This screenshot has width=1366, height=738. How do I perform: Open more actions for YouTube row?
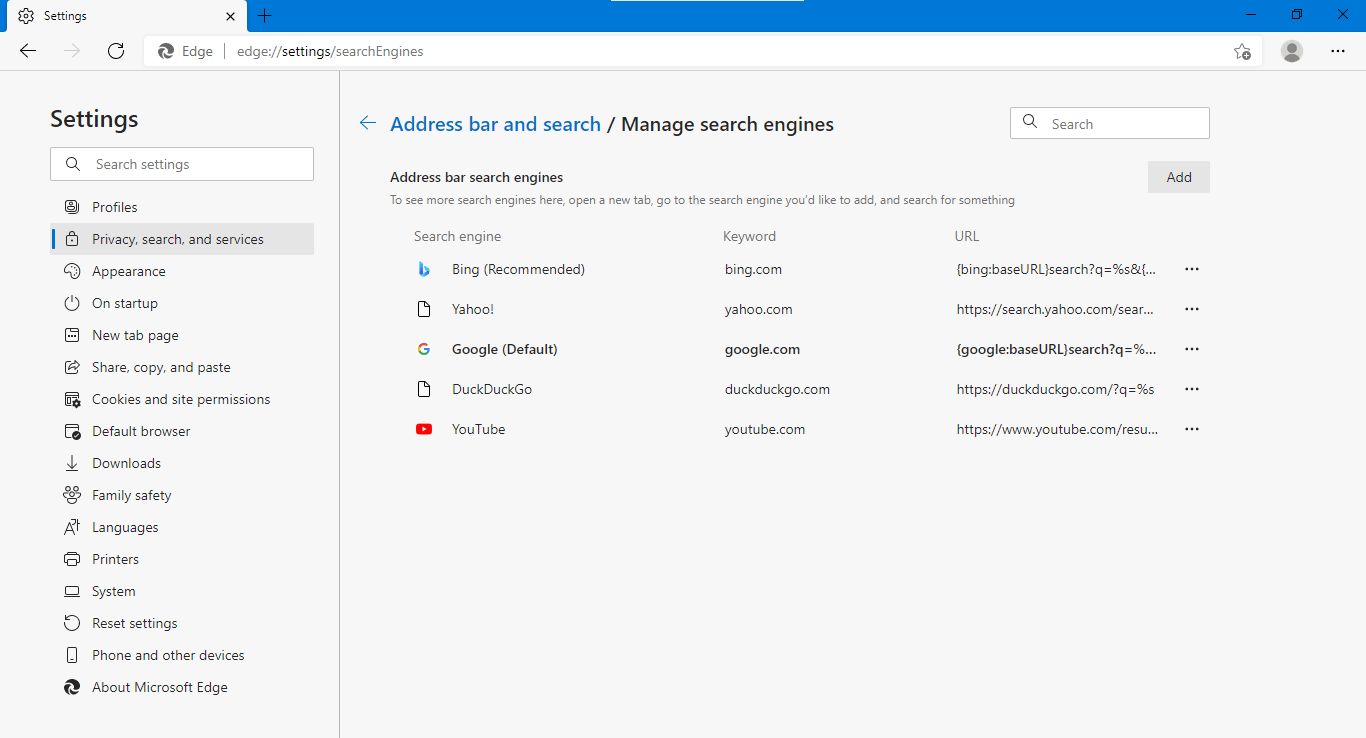[1191, 429]
